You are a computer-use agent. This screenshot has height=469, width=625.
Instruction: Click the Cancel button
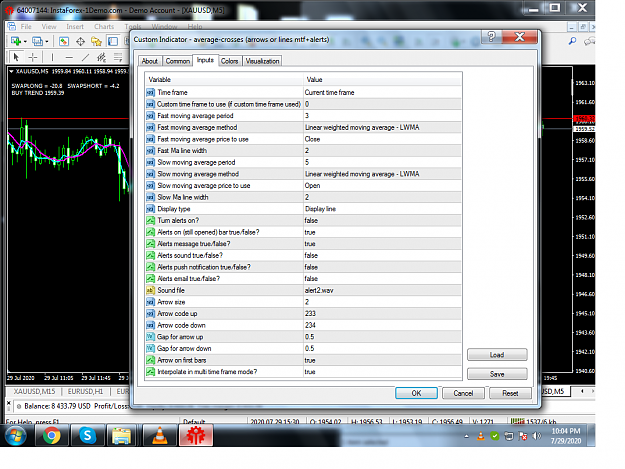463,393
